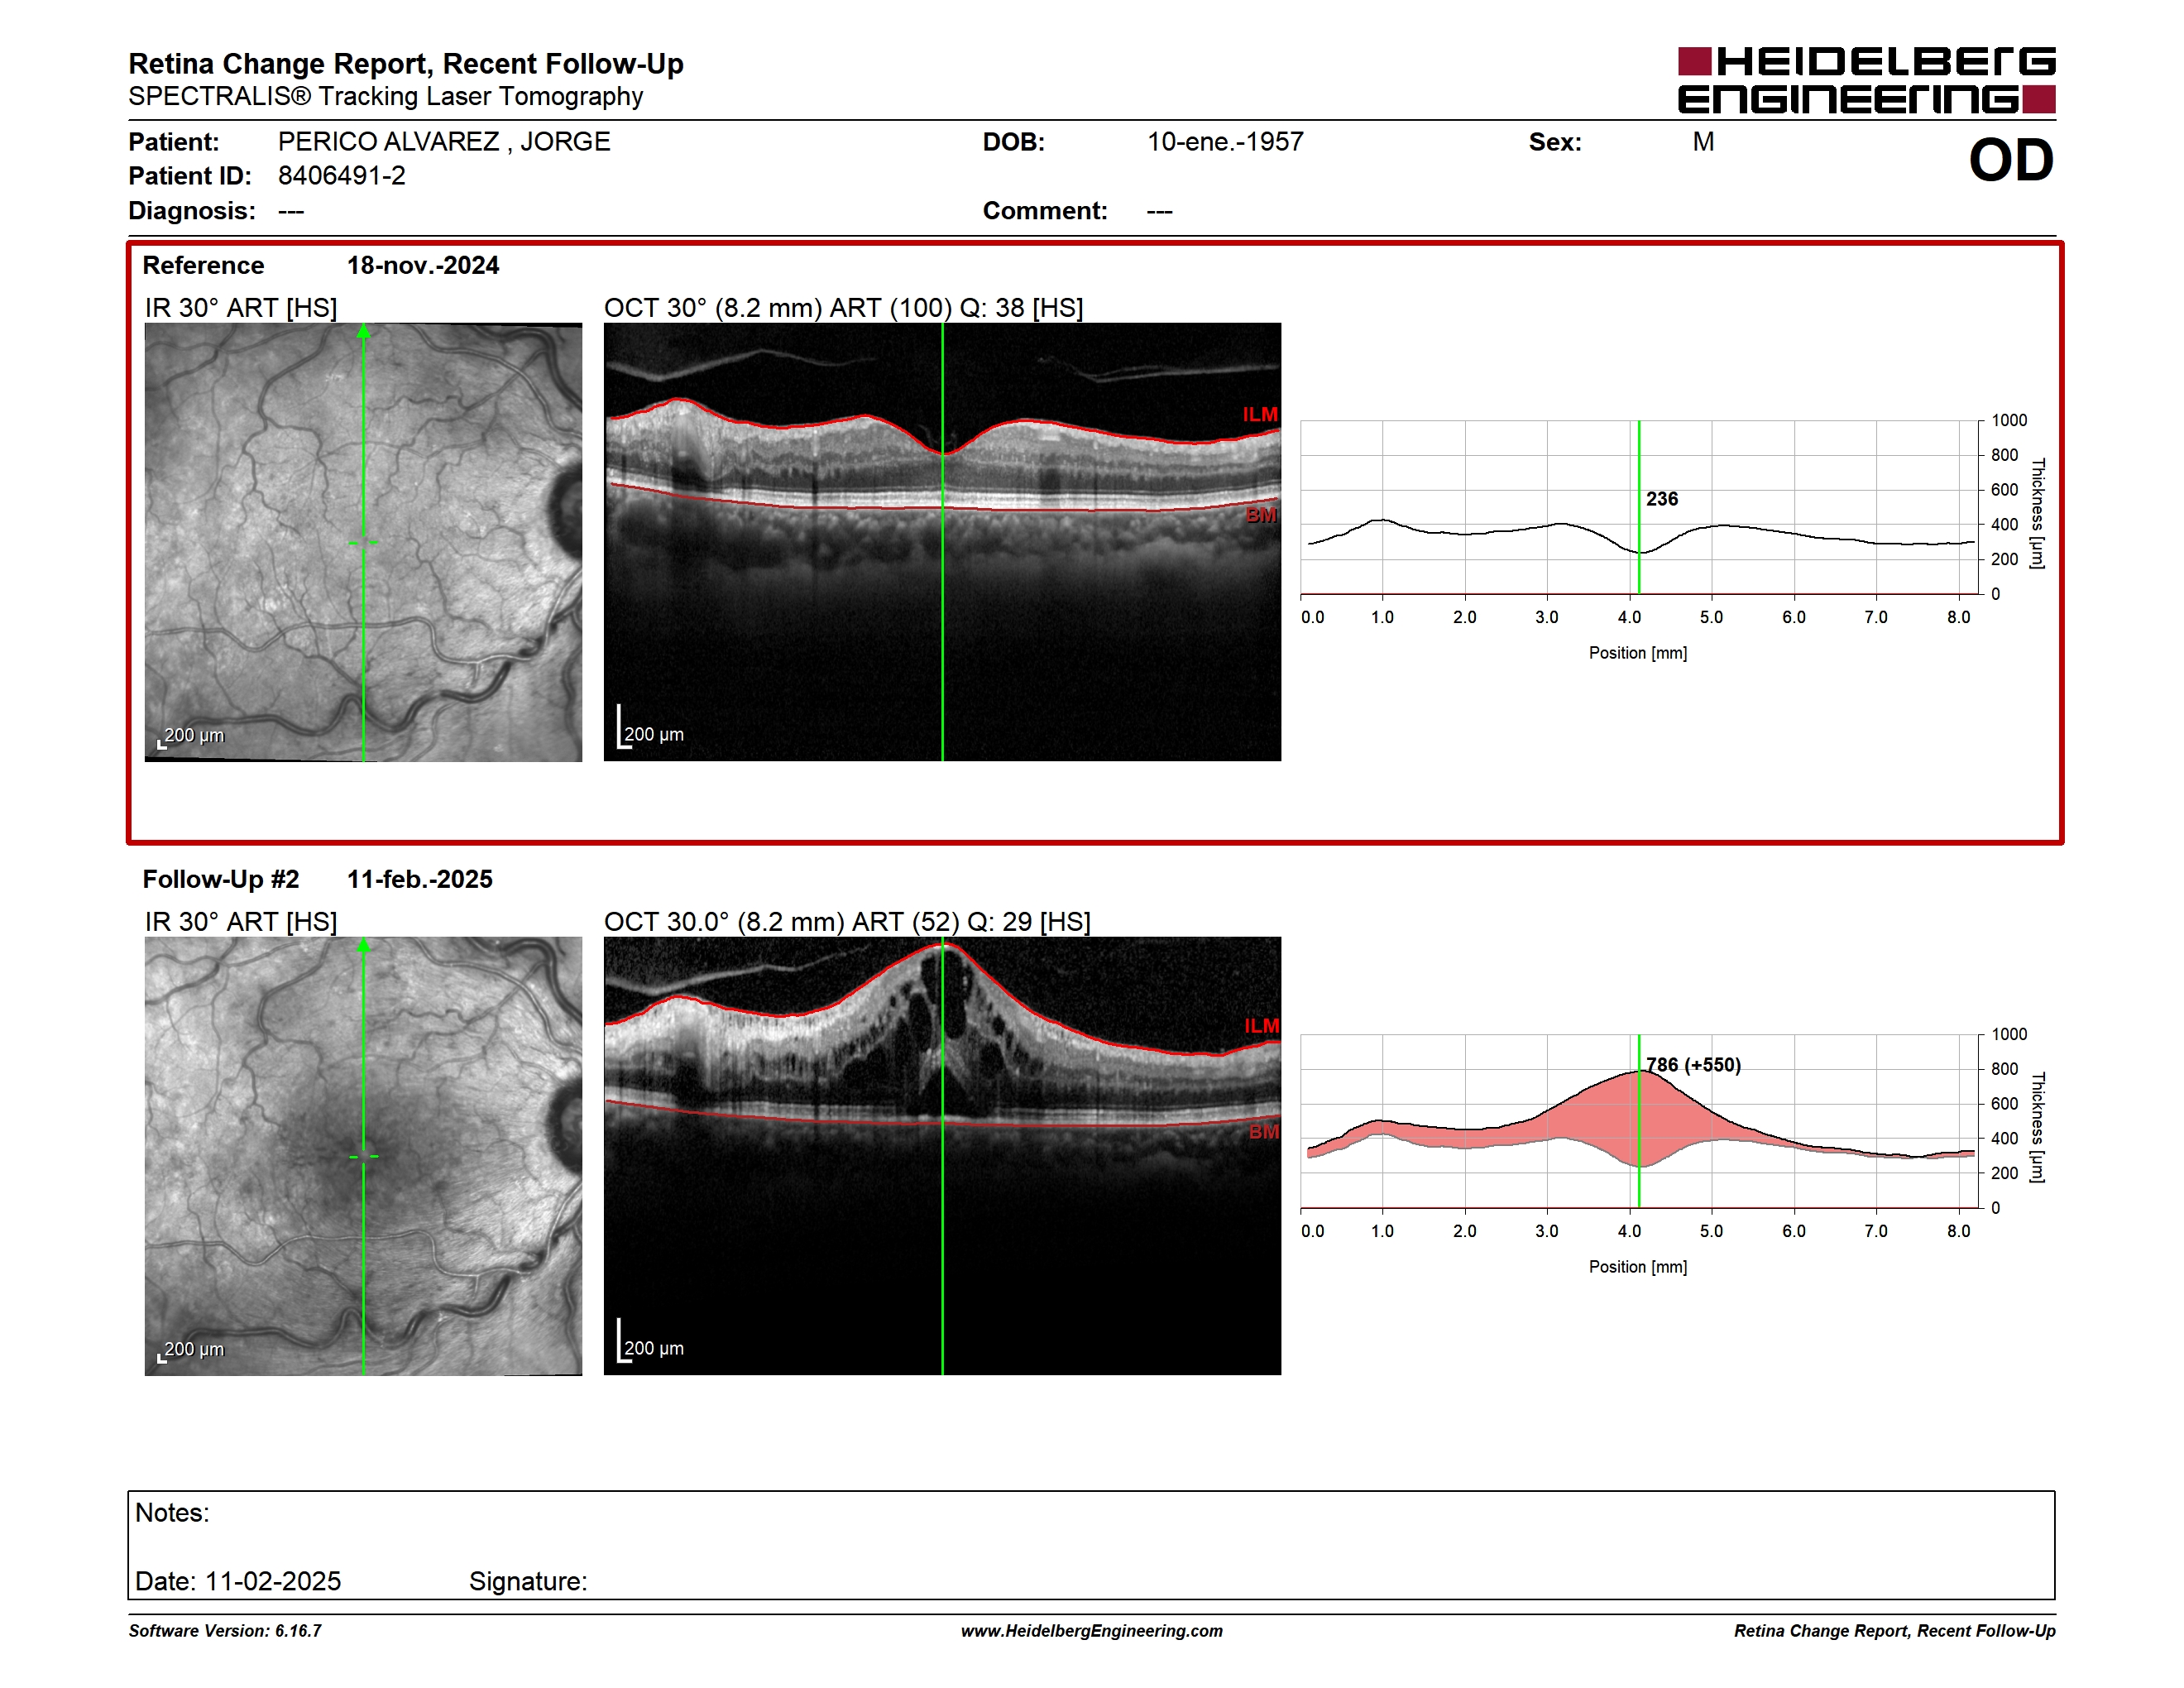Click Follow-Up OCT header 'ART (52) Q: 29 [HS]'

pyautogui.click(x=964, y=922)
